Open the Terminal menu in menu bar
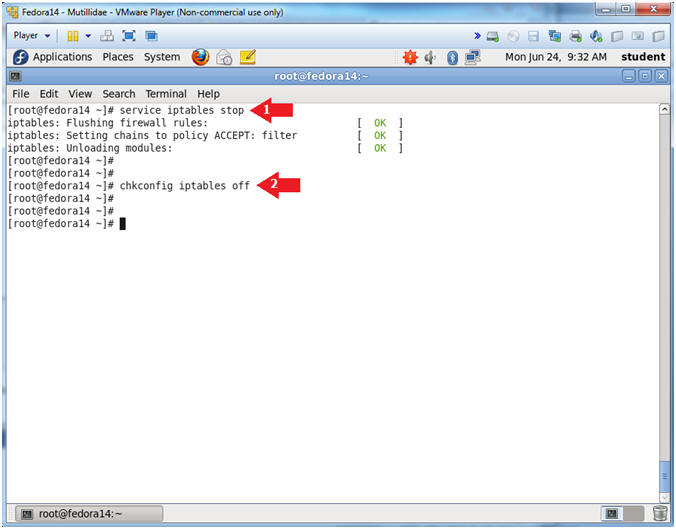This screenshot has height=529, width=676. pyautogui.click(x=166, y=94)
